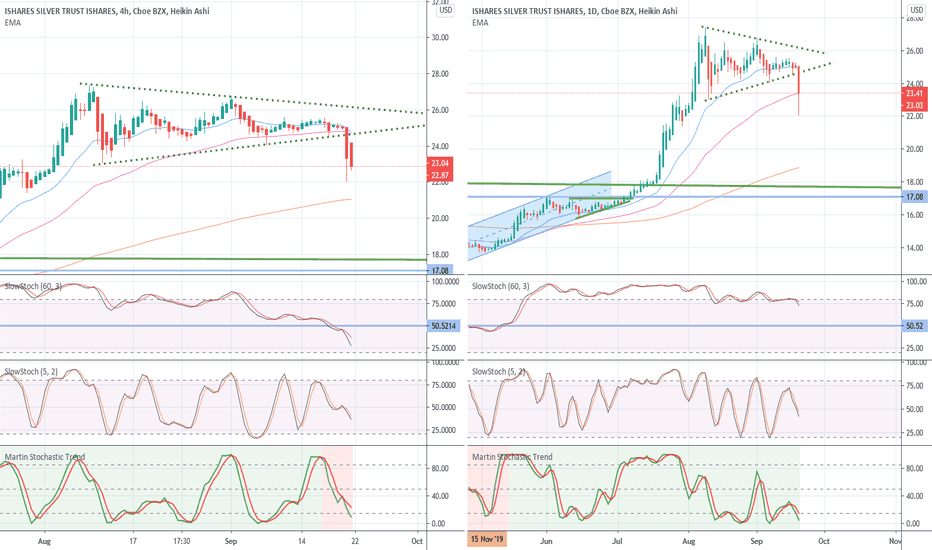Click the 14.00 price on 1D price axis

pos(914,248)
